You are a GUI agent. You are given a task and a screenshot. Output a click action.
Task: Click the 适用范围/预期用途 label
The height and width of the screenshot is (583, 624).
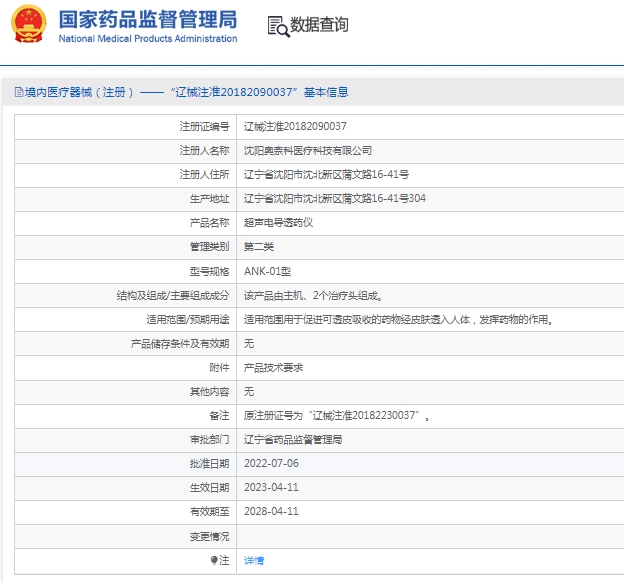tap(188, 319)
